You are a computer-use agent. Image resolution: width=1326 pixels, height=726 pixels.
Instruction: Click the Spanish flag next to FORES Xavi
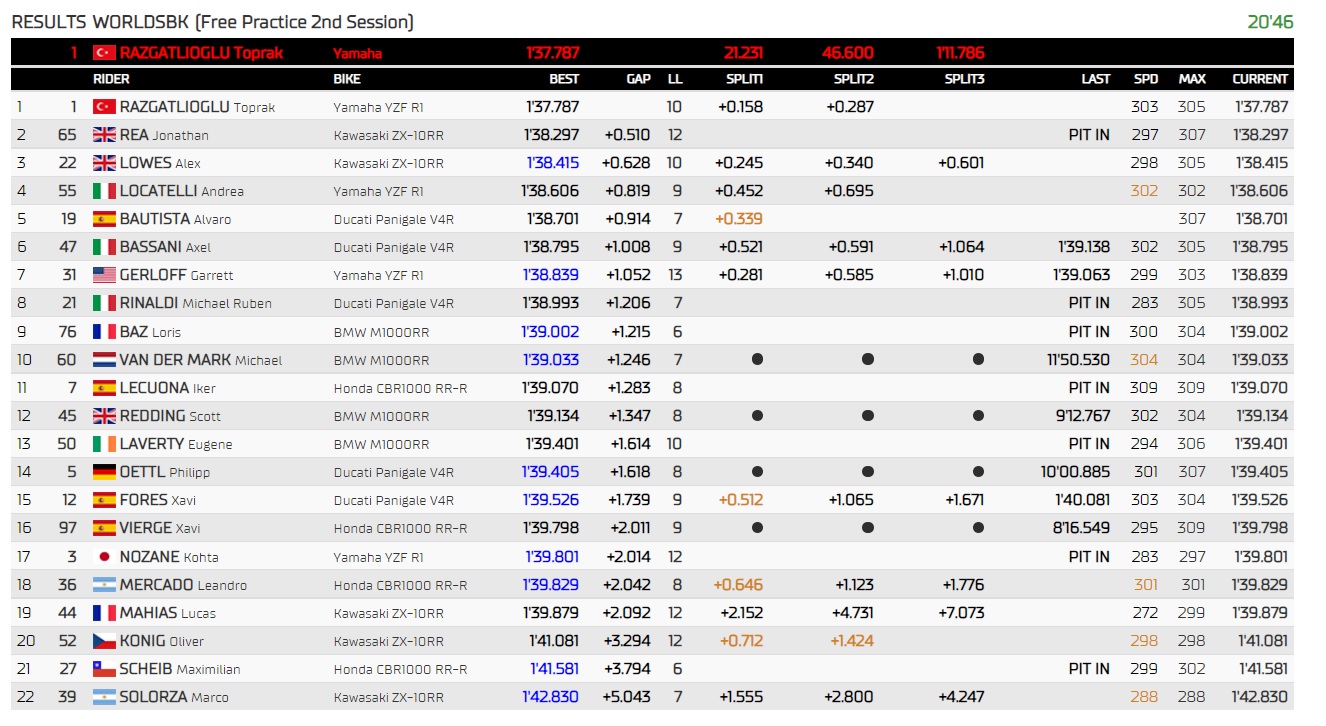pos(104,500)
